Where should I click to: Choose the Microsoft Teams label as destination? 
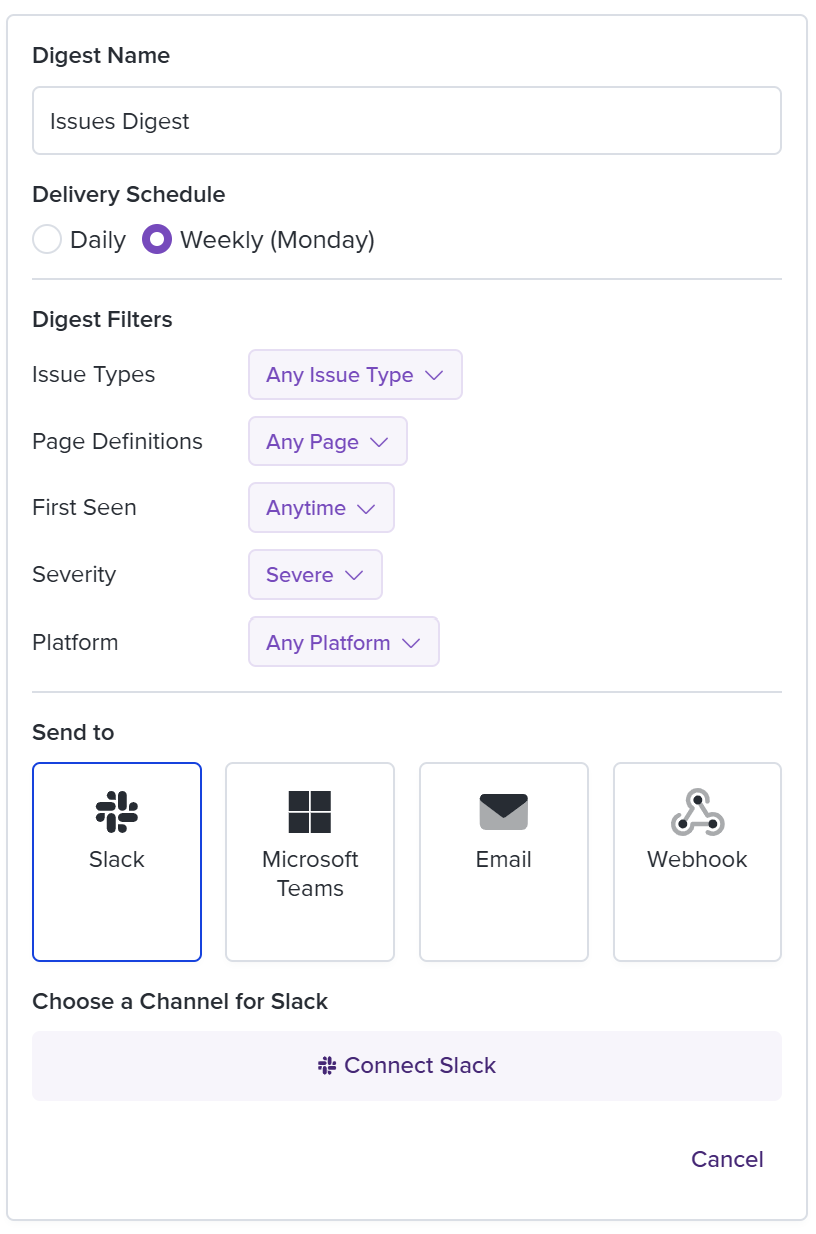click(310, 874)
